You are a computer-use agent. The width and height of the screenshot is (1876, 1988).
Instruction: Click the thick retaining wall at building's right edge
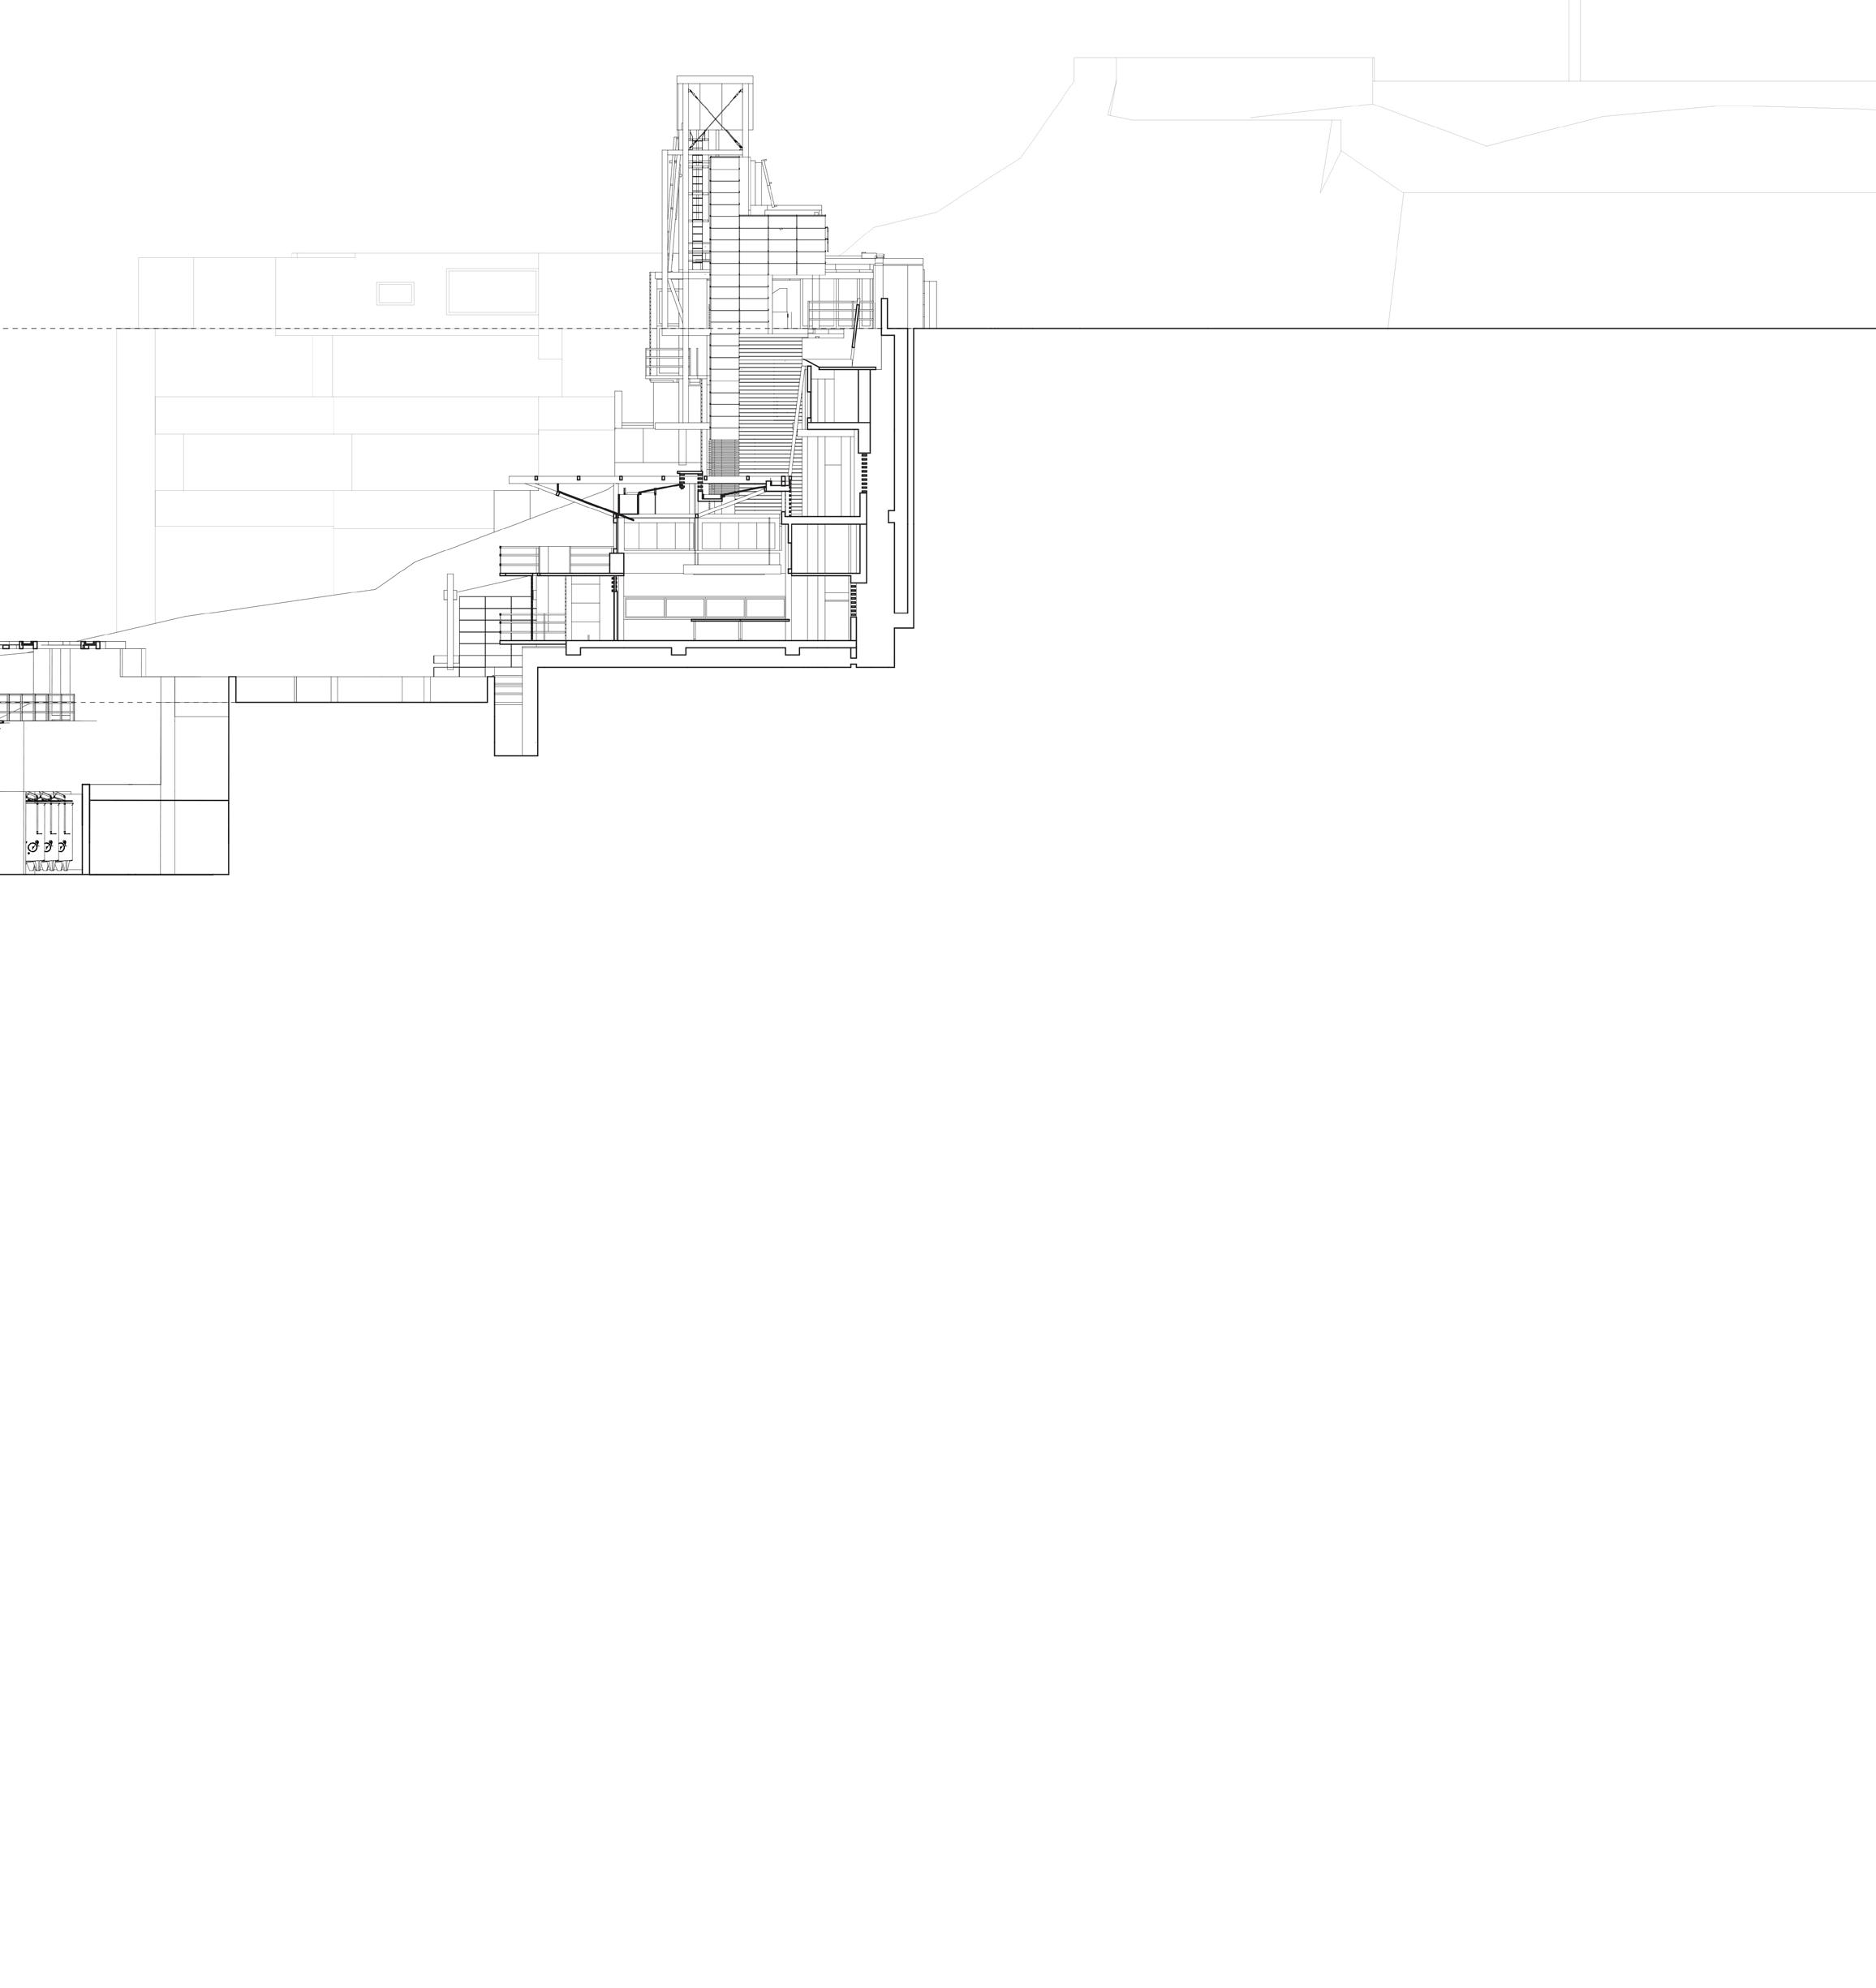point(900,470)
